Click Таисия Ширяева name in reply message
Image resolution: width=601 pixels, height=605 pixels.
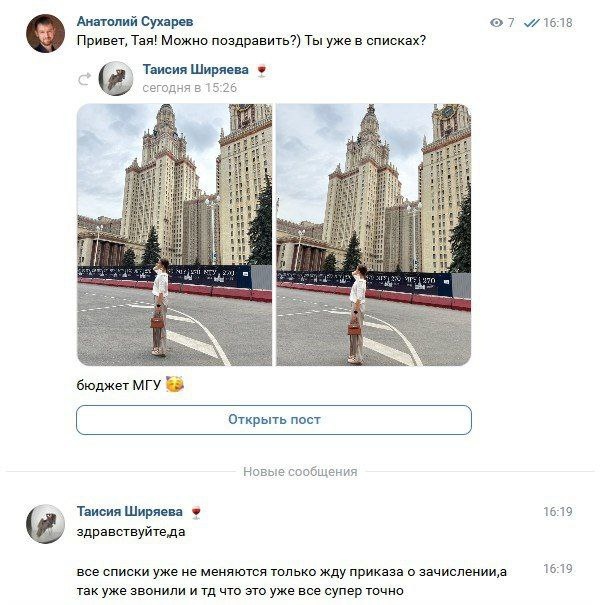click(130, 511)
